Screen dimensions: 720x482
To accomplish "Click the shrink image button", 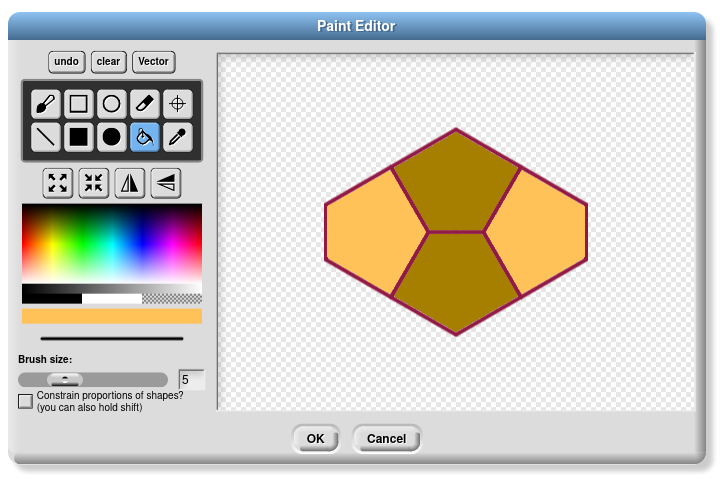I will coord(94,183).
